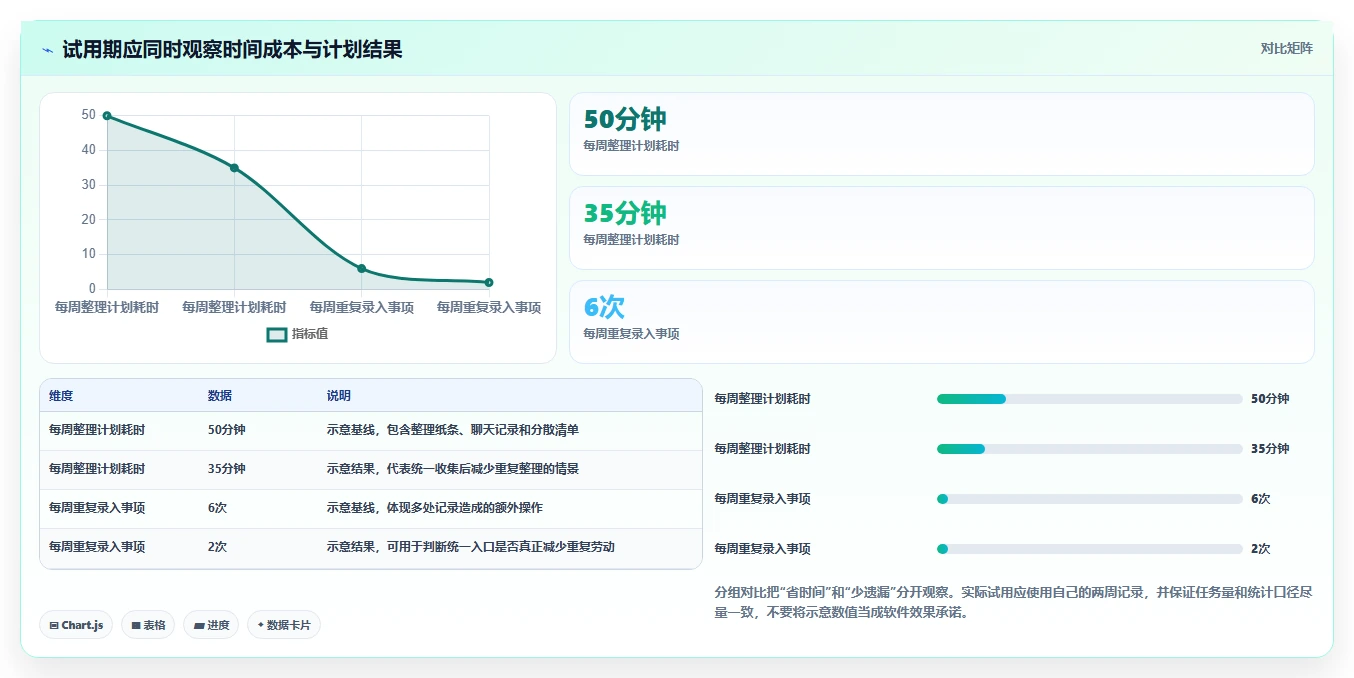Click the 2次 value right of progress bar

pos(1261,549)
